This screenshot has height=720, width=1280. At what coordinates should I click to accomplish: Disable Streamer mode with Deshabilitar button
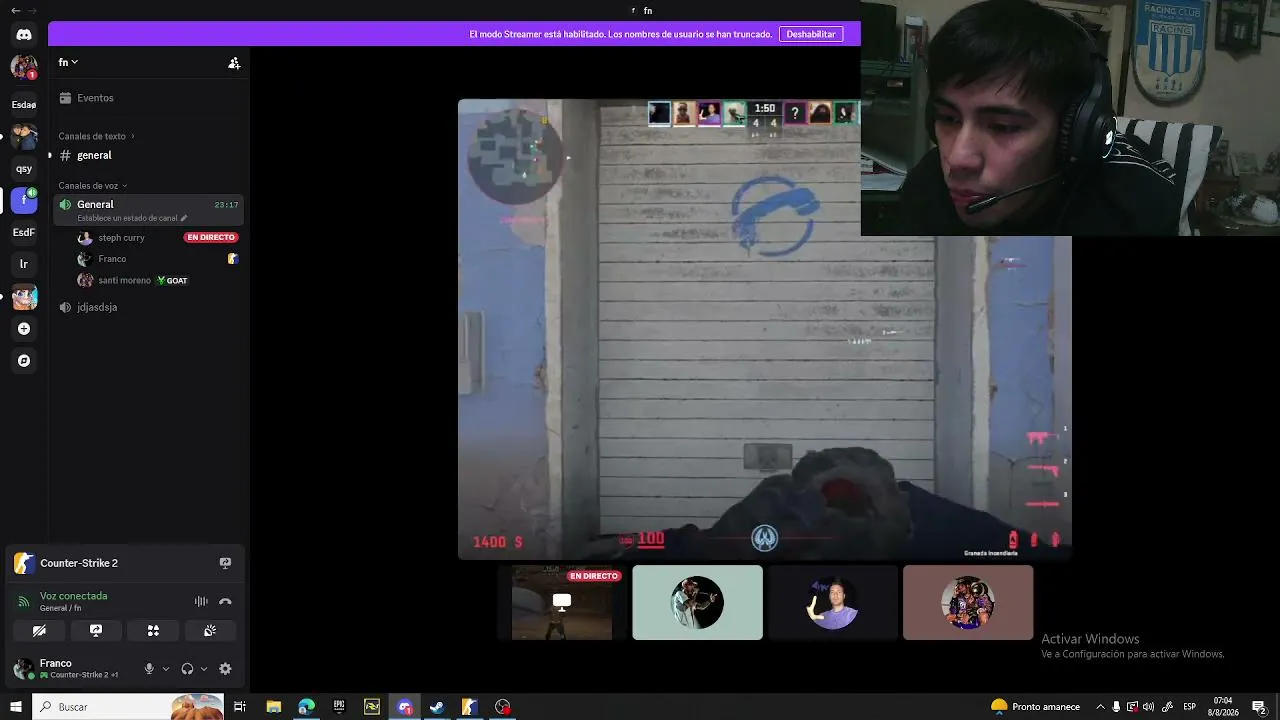coord(811,34)
